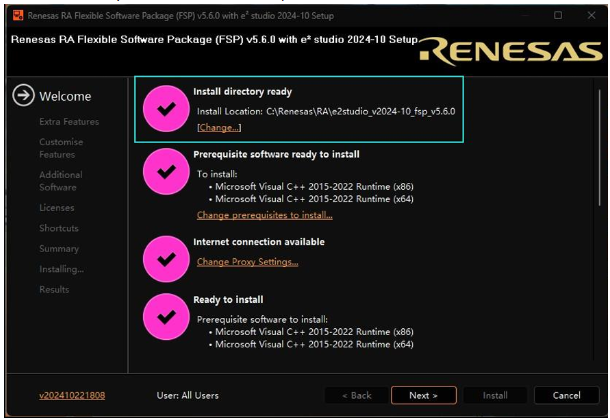This screenshot has width=610, height=420.
Task: Click the 'Ready to install' heading
Action: (228, 300)
